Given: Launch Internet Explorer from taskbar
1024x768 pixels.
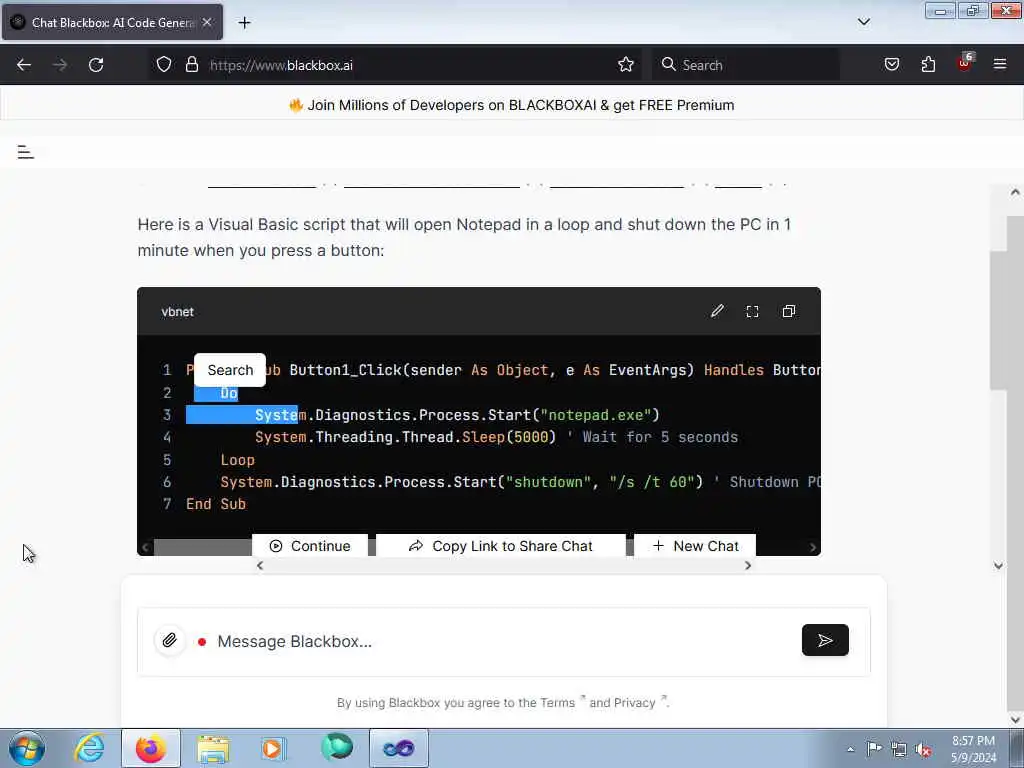Looking at the screenshot, I should [89, 748].
